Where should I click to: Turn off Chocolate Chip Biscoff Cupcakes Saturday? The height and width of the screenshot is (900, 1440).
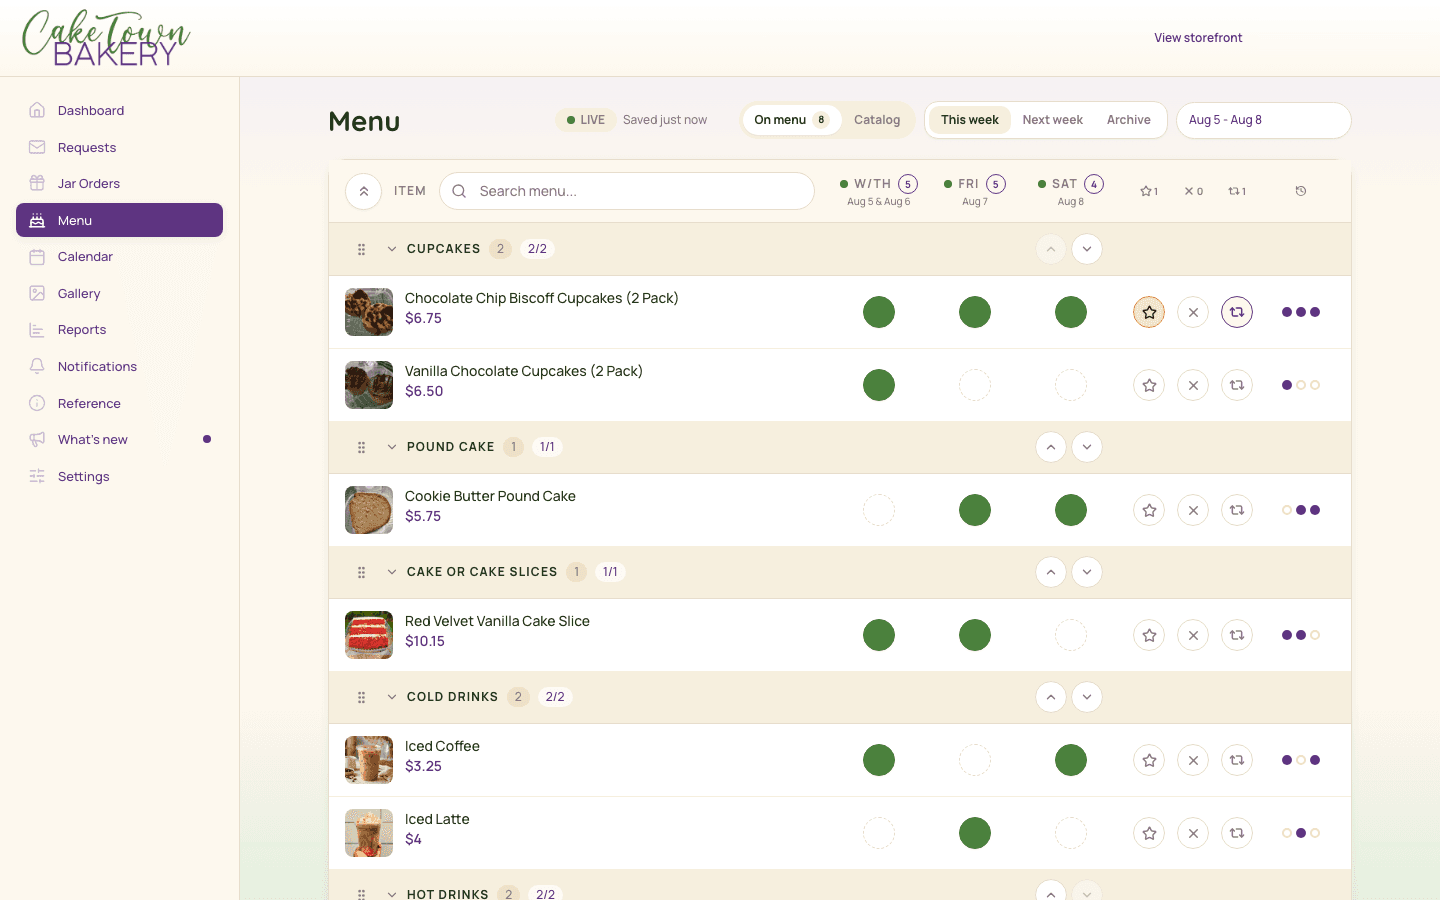tap(1071, 312)
